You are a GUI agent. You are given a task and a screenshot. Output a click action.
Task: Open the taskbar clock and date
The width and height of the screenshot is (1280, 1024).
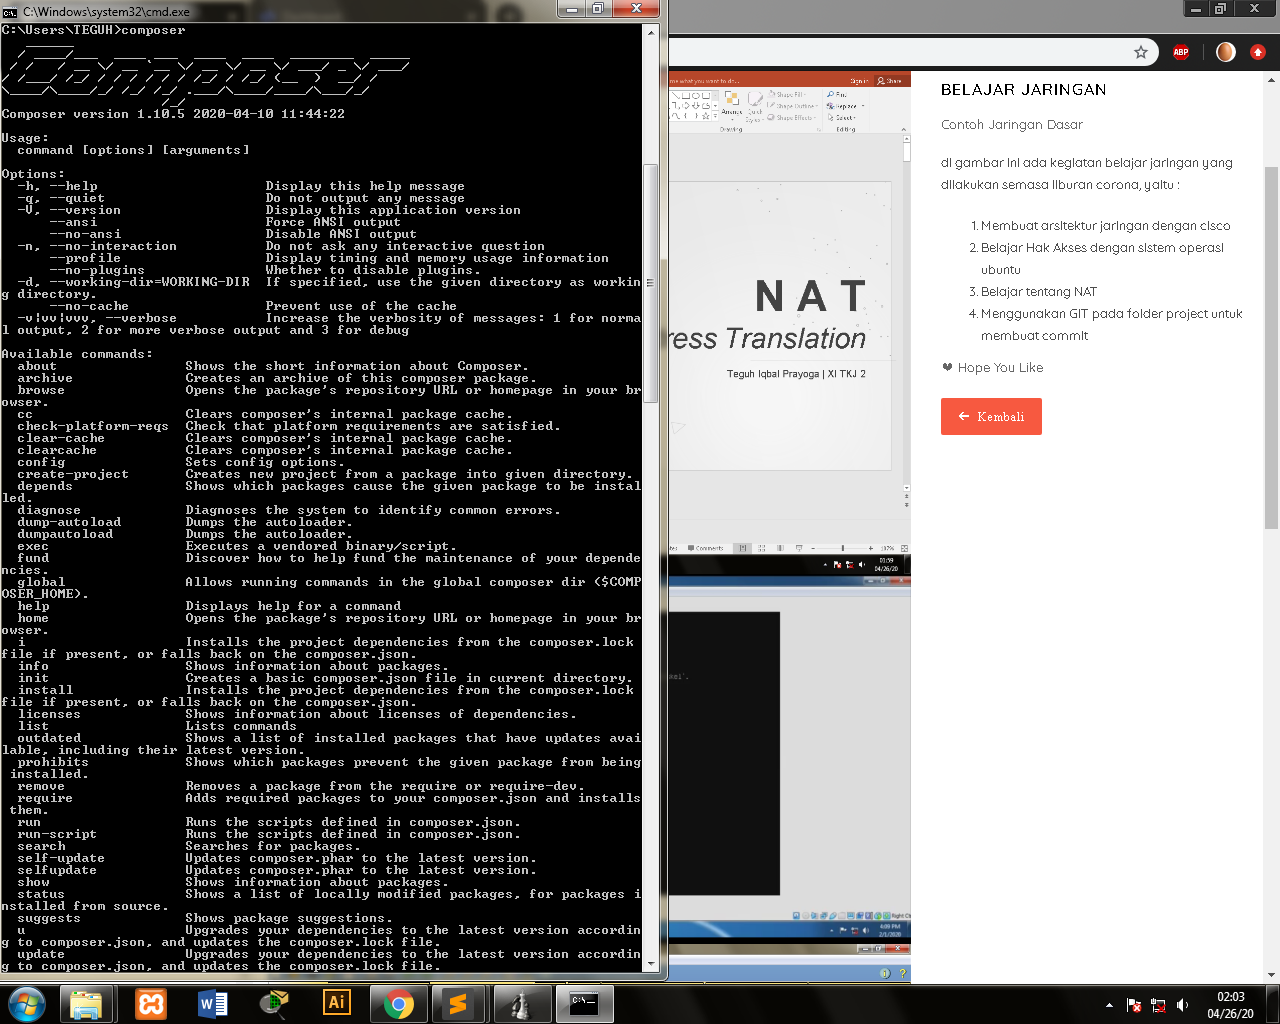[x=1230, y=1005]
